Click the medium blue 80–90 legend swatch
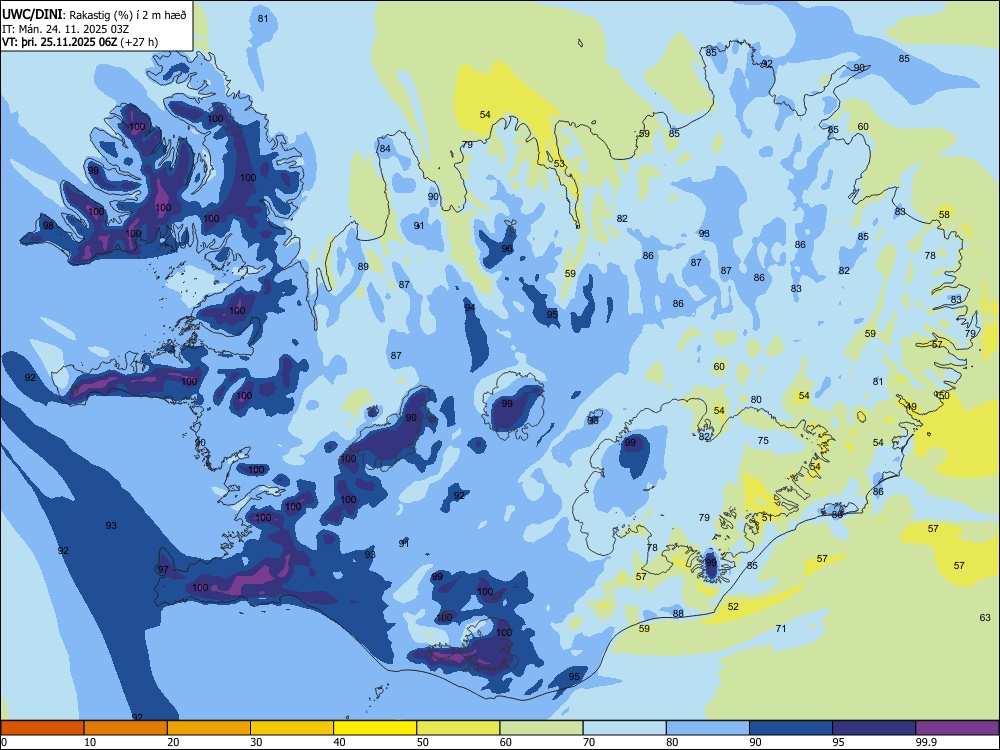The image size is (1000, 750). [708, 728]
